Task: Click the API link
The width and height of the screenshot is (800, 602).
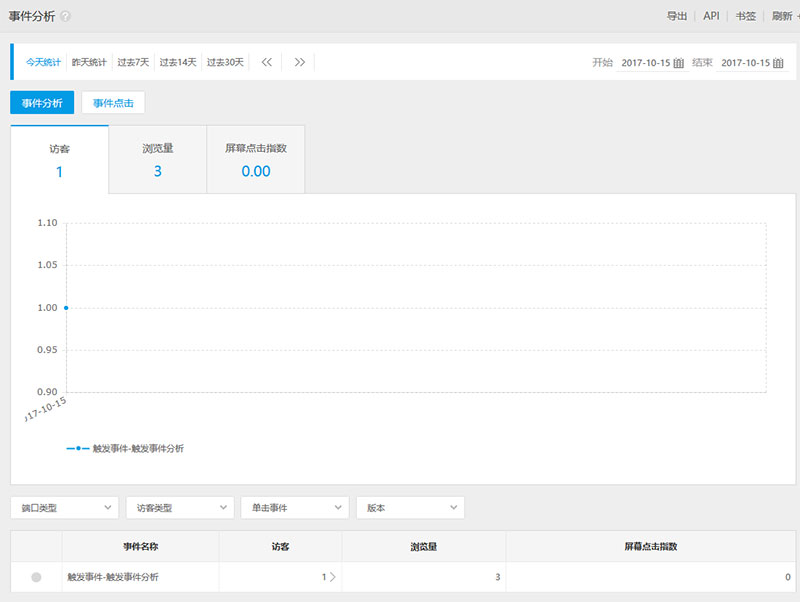Action: (x=711, y=16)
